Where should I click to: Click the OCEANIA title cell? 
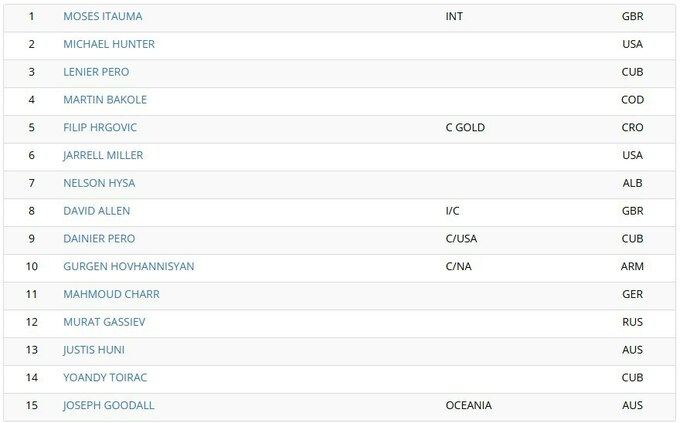[x=468, y=405]
